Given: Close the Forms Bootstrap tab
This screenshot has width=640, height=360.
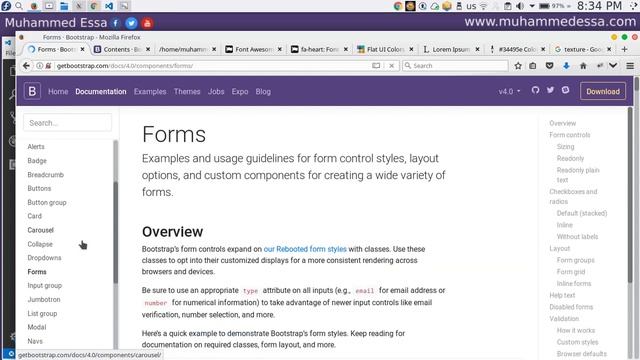Looking at the screenshot, I should [x=82, y=49].
